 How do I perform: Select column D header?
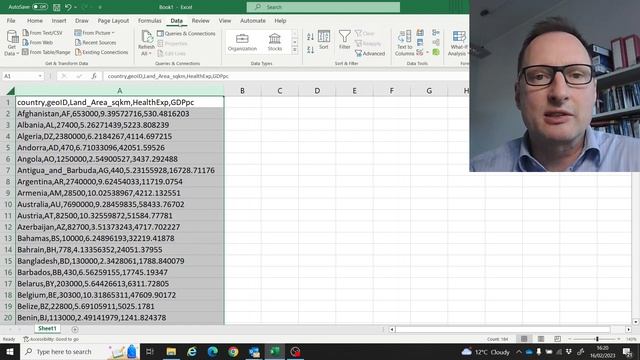coord(317,91)
